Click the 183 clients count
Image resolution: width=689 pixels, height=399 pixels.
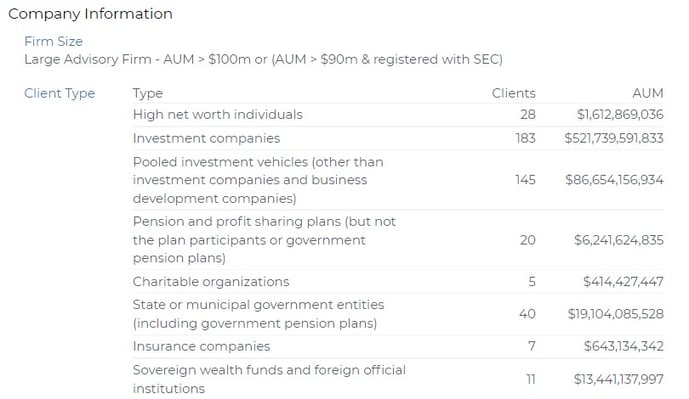(526, 138)
